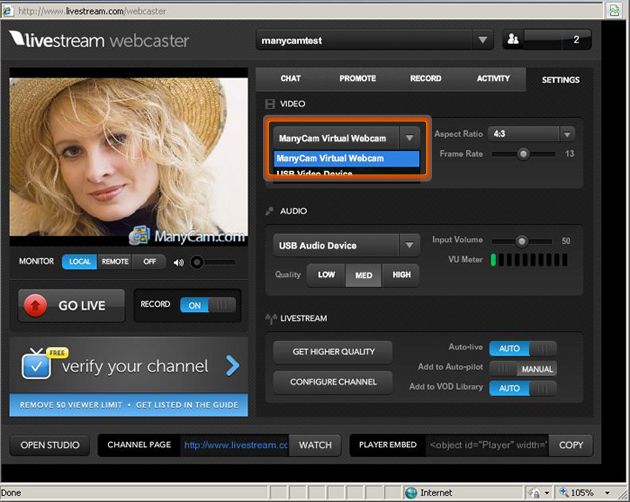Viewport: 630px width, 502px height.
Task: Click the speaker volume icon
Action: point(178,262)
